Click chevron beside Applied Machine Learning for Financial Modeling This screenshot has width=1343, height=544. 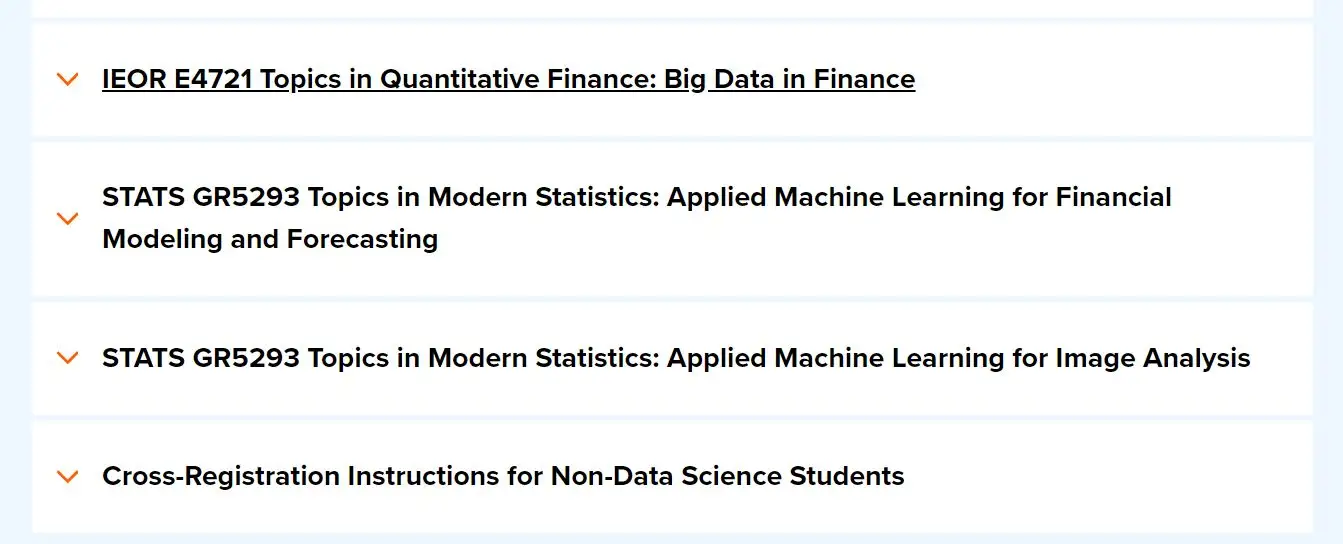pyautogui.click(x=68, y=218)
